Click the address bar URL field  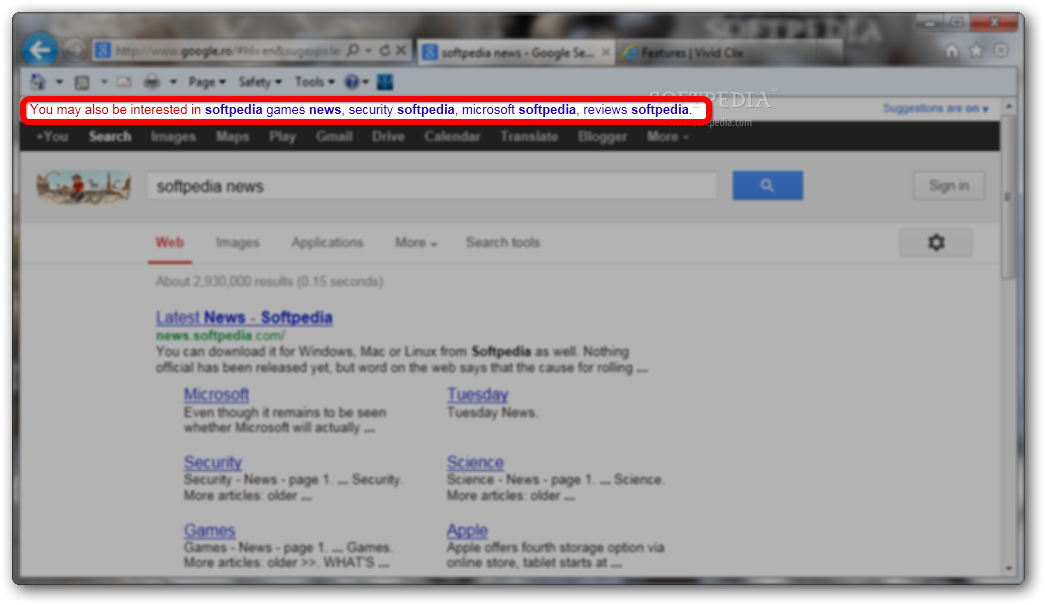(227, 51)
